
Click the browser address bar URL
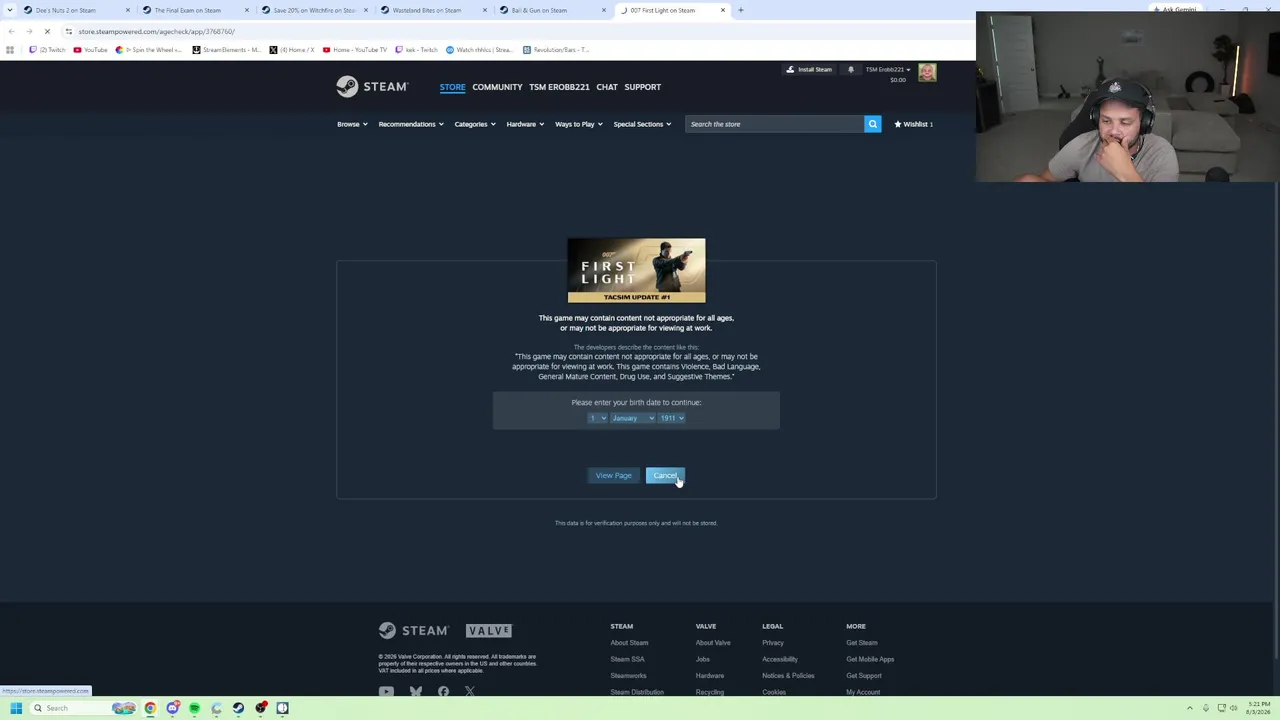(156, 31)
